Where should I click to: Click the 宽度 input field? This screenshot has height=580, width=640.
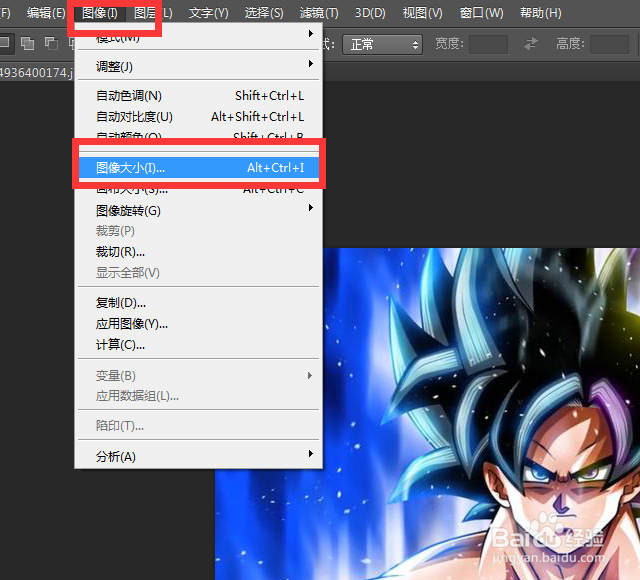tap(488, 44)
